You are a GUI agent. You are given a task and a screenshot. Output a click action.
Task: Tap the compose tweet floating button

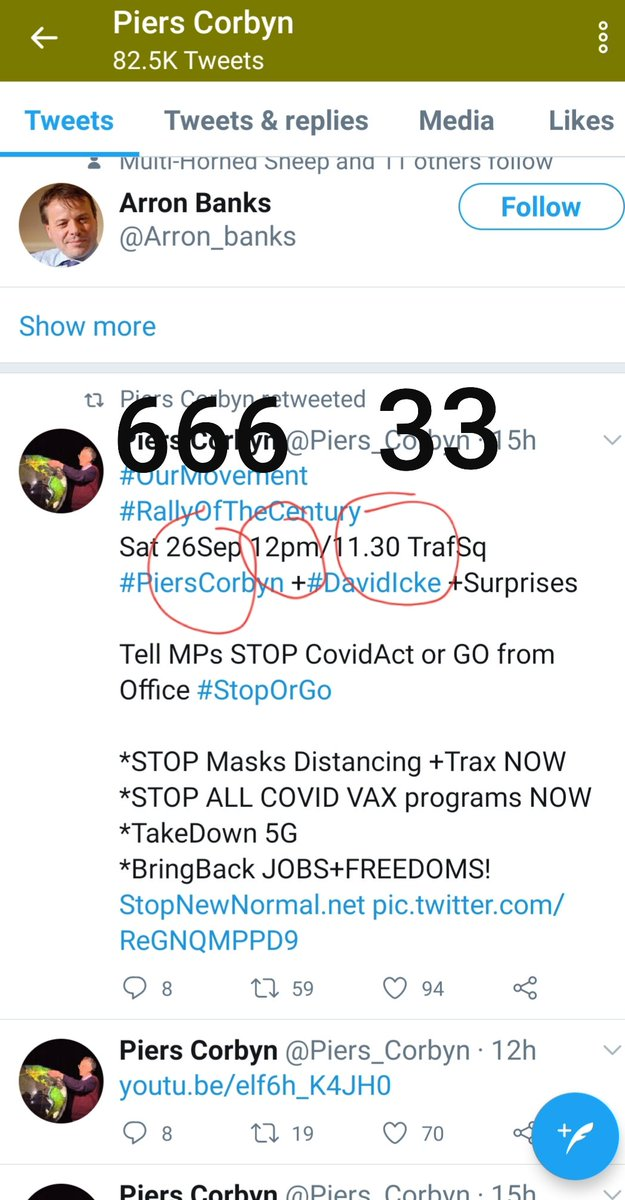click(576, 1135)
